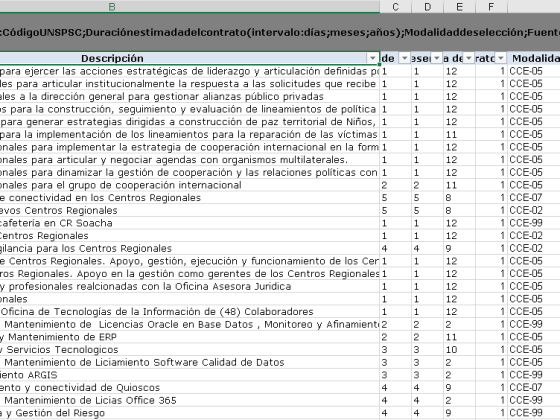Select cell 'gilancia para los Centros Regionales'
560x420 pixels.
190,249
